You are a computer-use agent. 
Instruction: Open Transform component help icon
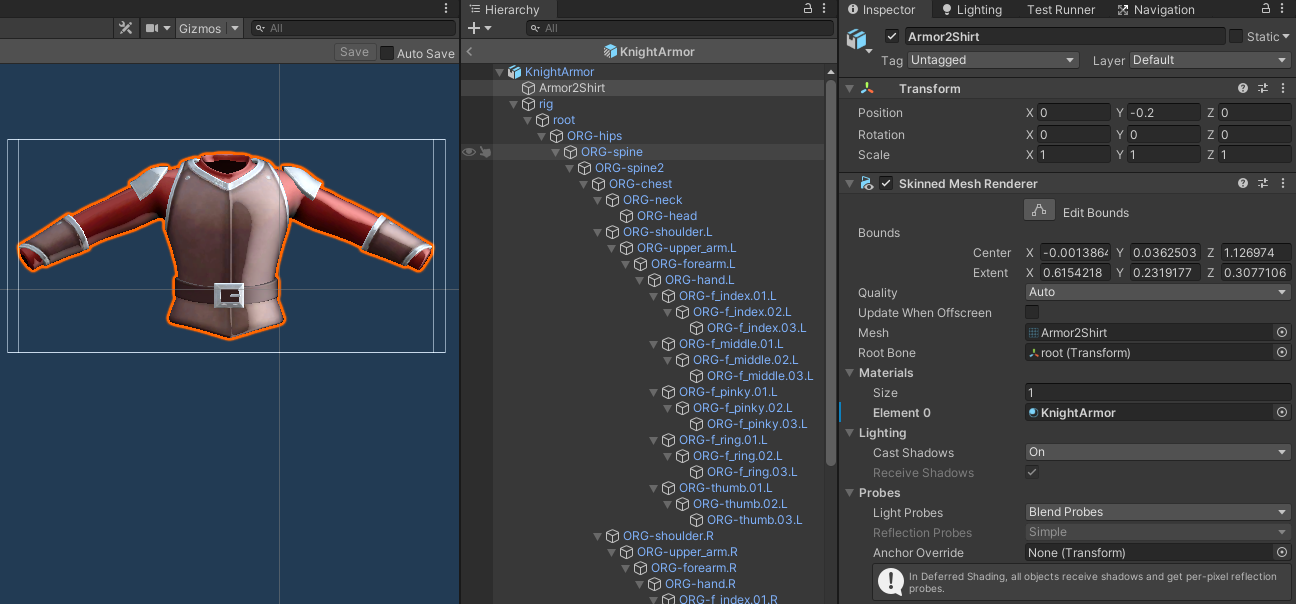click(x=1243, y=89)
